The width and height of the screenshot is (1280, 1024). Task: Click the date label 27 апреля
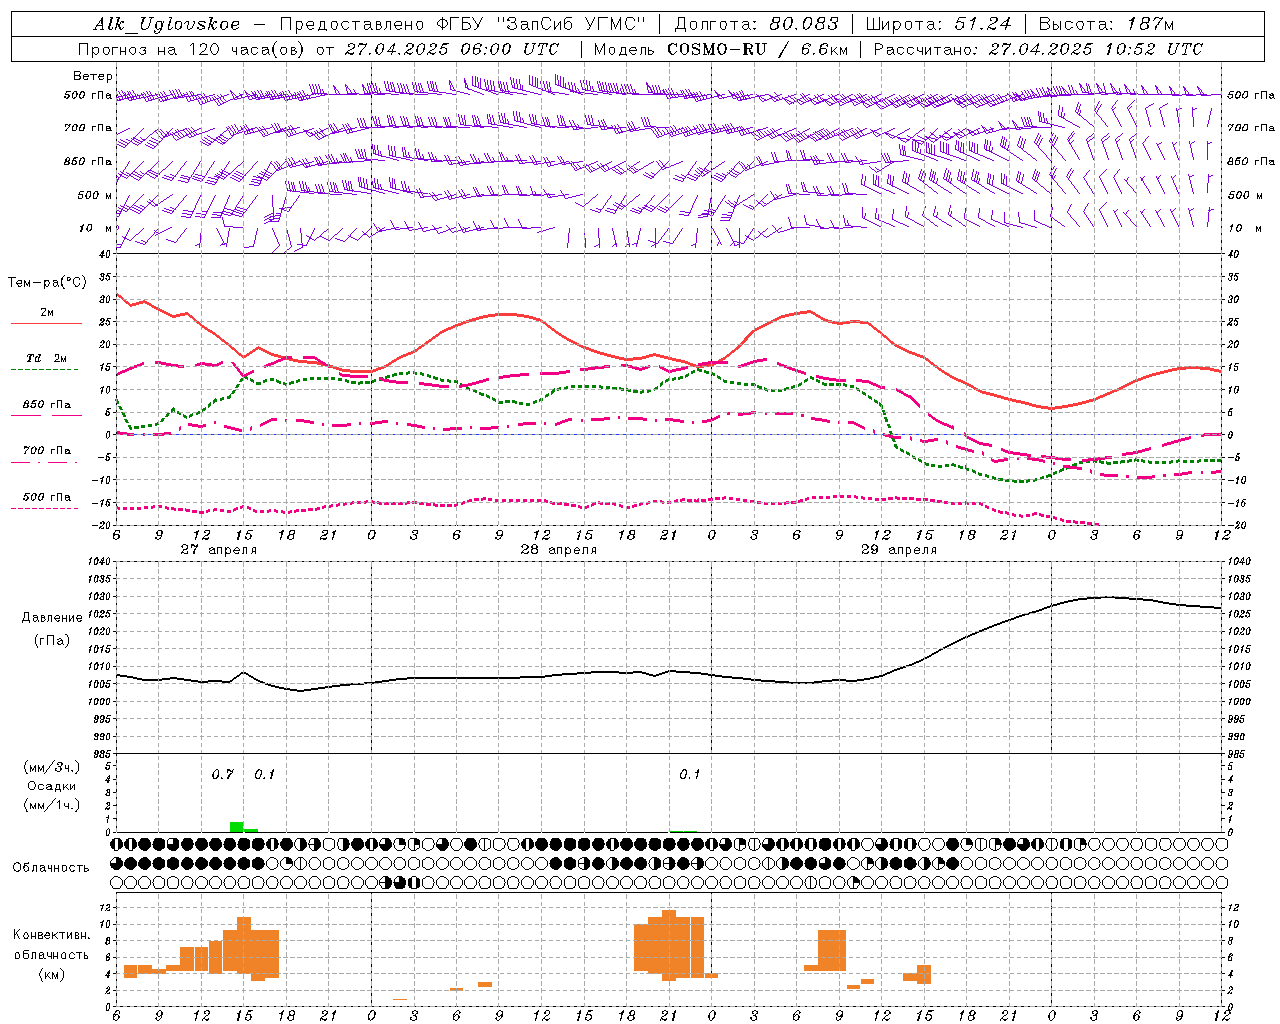click(x=218, y=550)
